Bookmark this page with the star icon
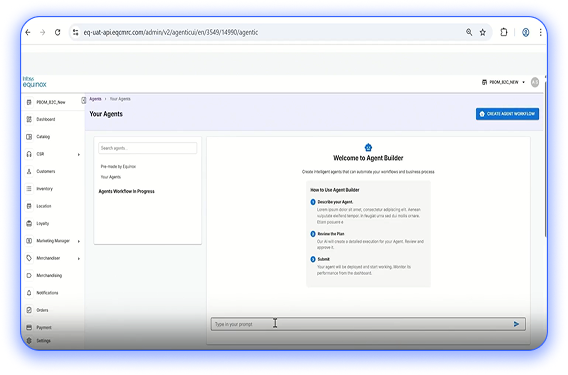The width and height of the screenshot is (568, 375). (x=483, y=32)
